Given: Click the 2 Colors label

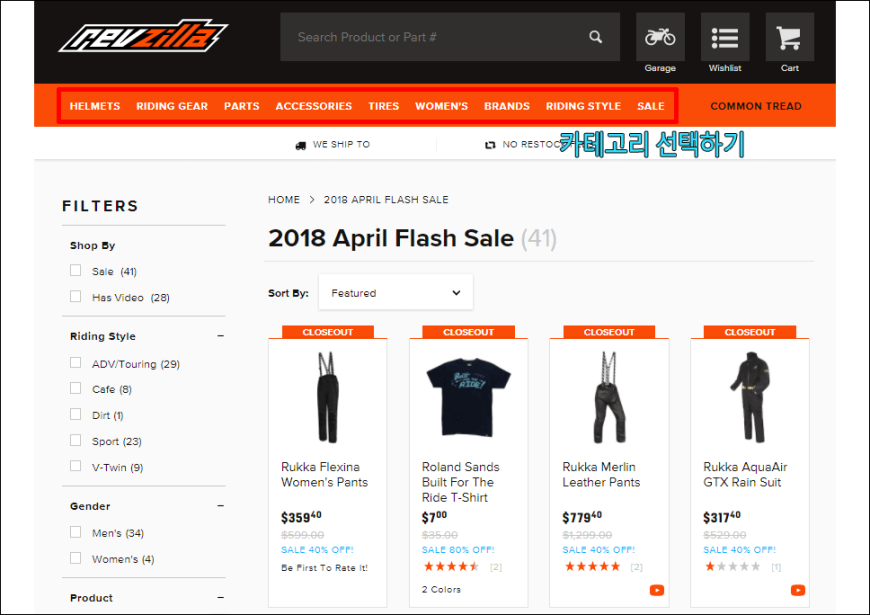Looking at the screenshot, I should [x=441, y=589].
